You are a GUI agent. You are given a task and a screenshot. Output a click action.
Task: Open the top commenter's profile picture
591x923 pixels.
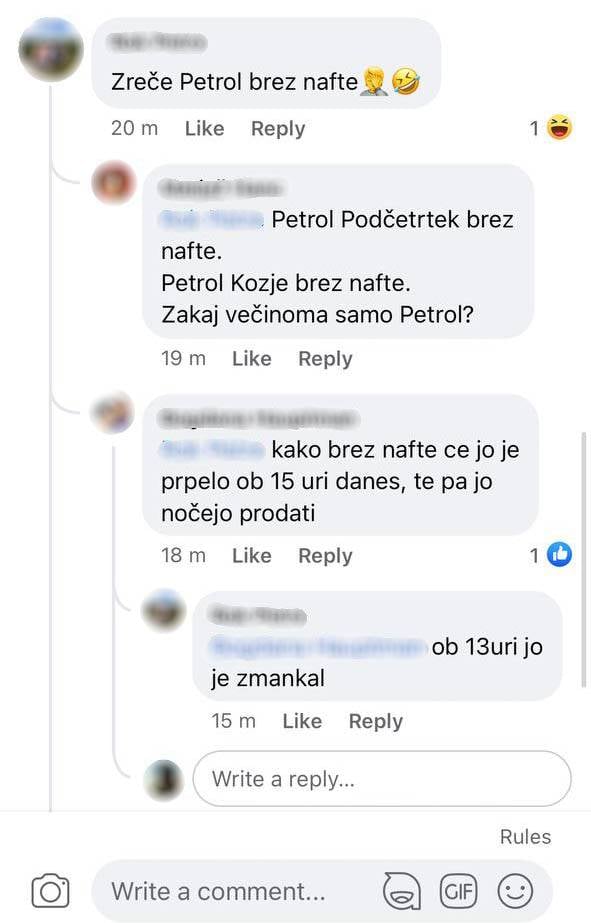pos(51,49)
